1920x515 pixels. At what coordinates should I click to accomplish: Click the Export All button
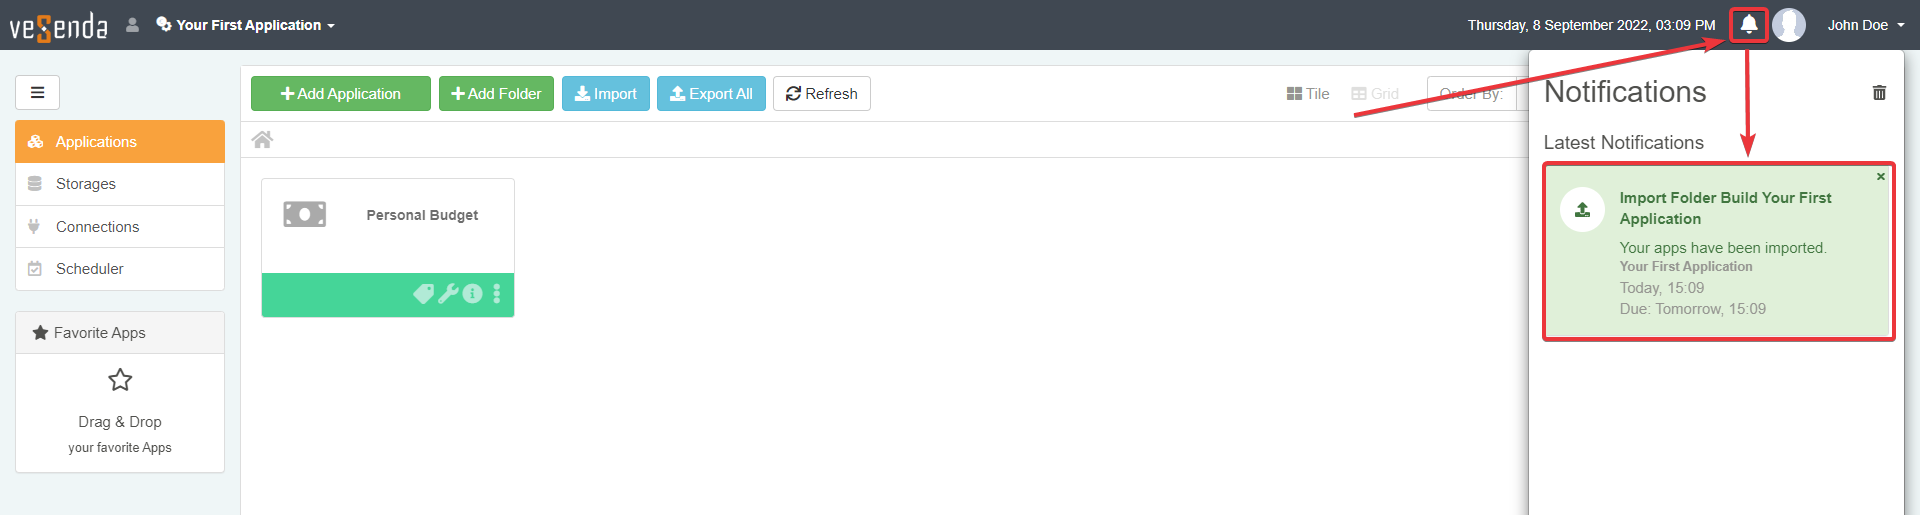(x=711, y=94)
